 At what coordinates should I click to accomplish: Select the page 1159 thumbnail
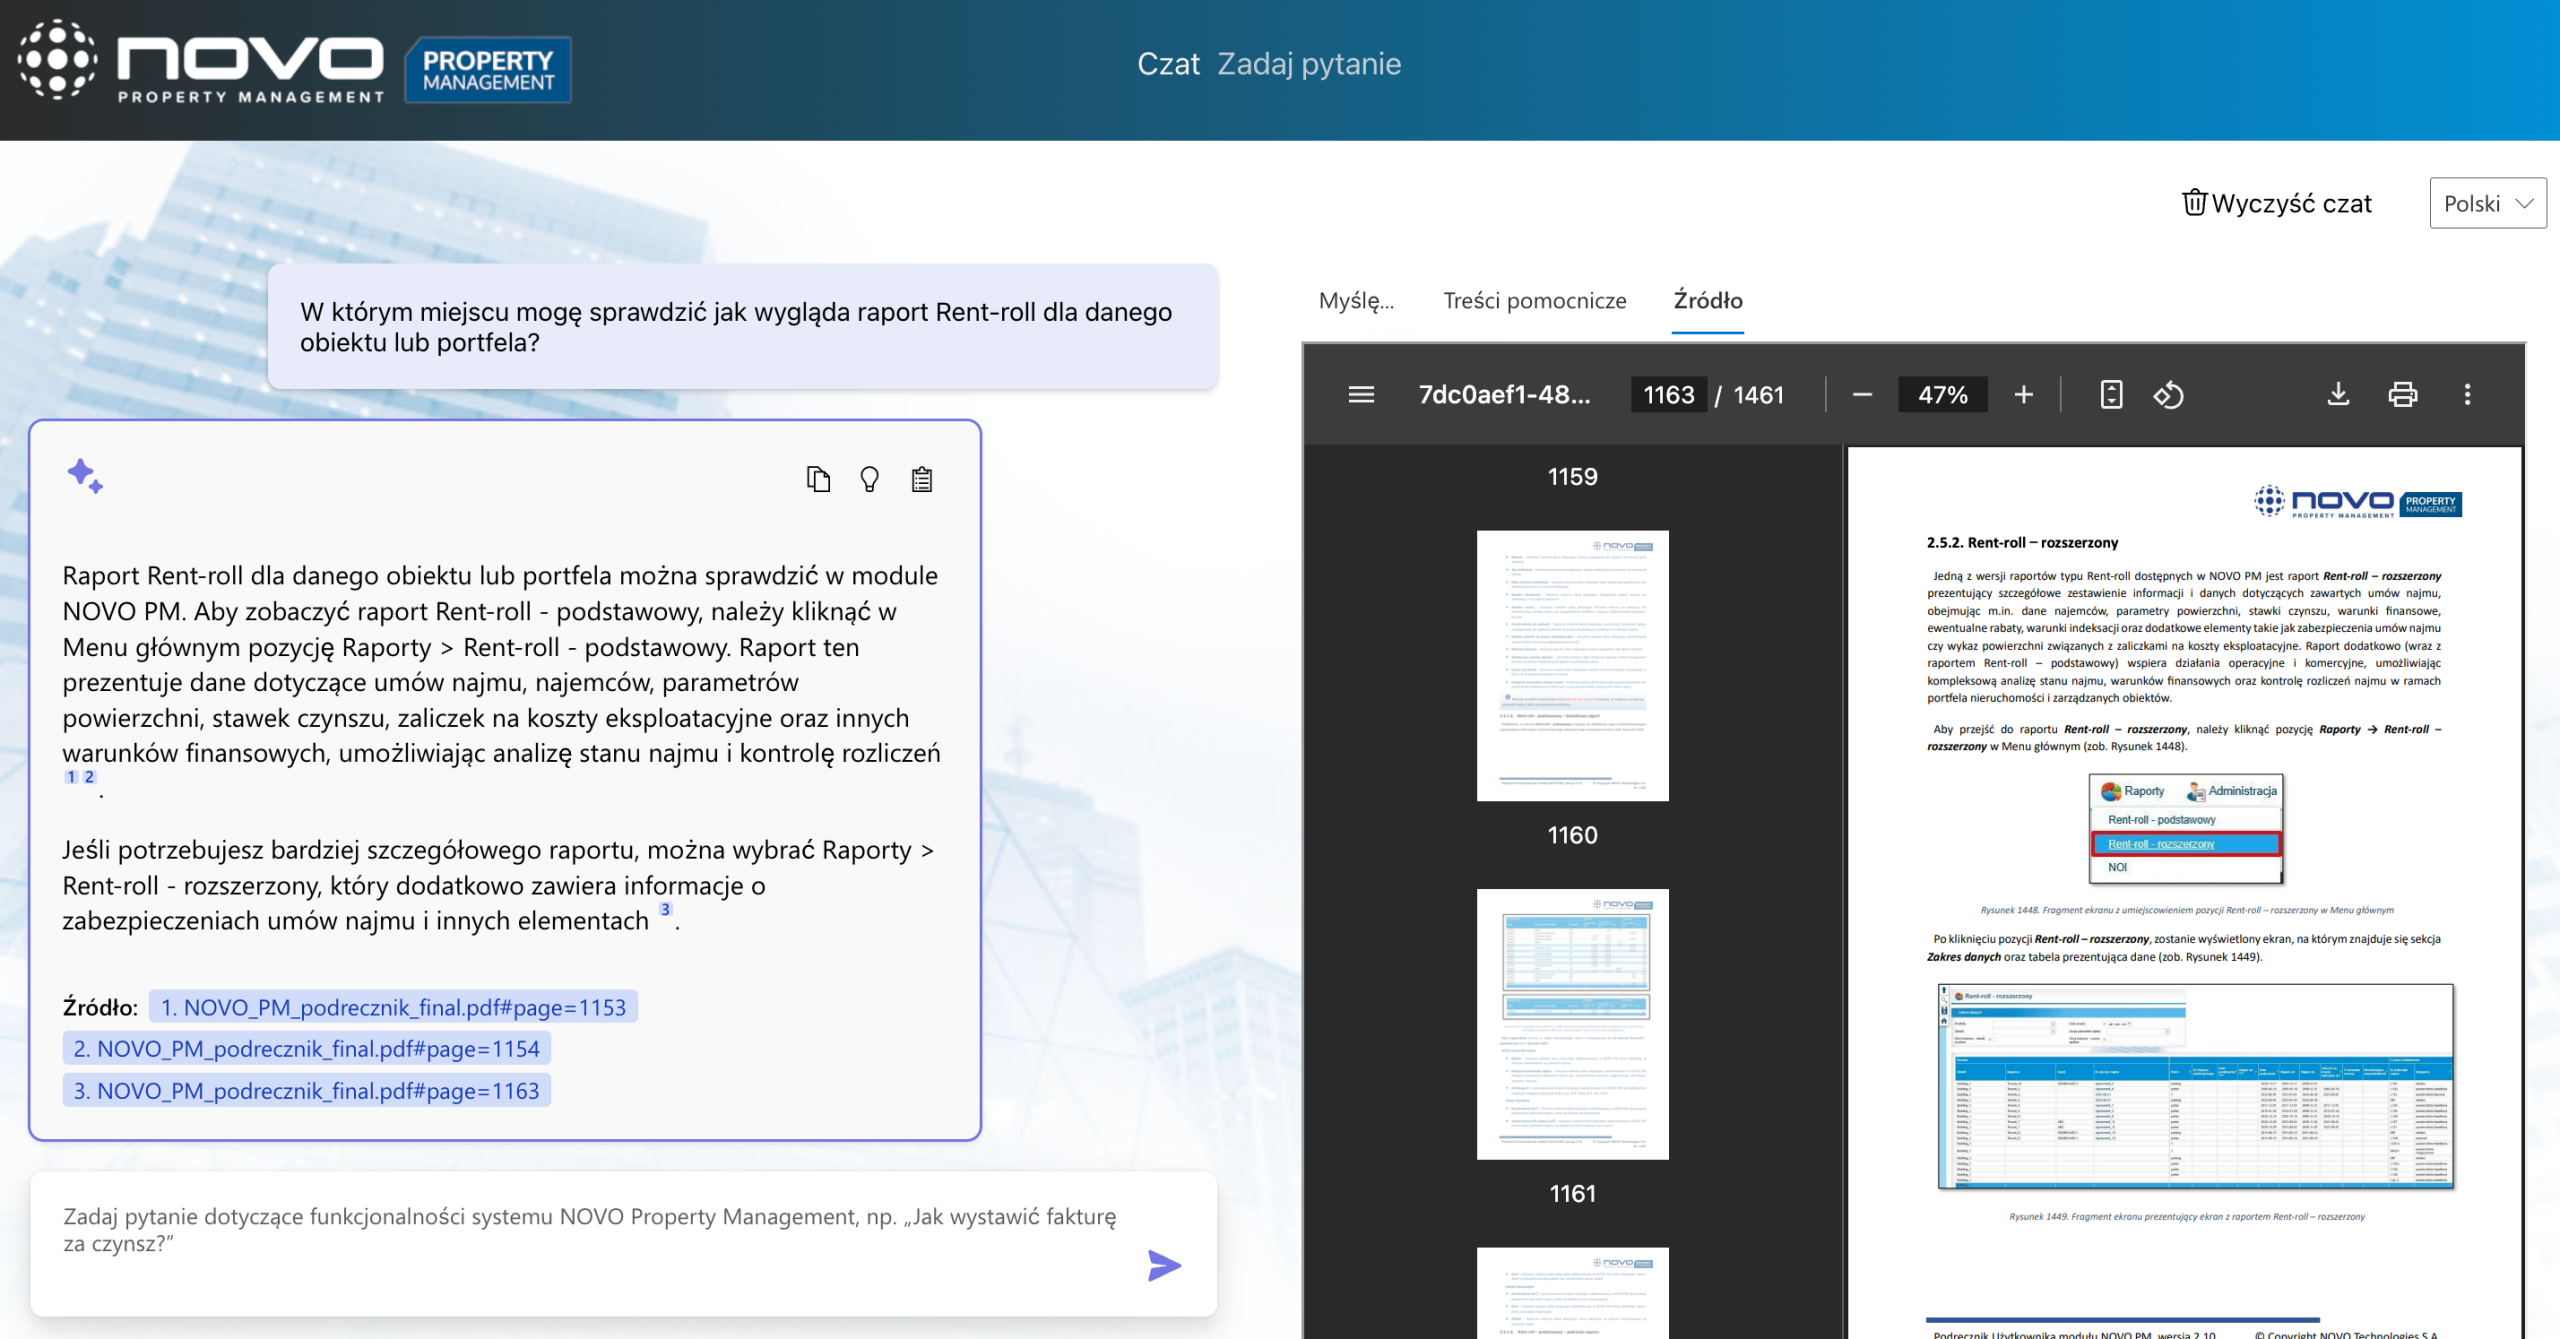coord(1572,665)
